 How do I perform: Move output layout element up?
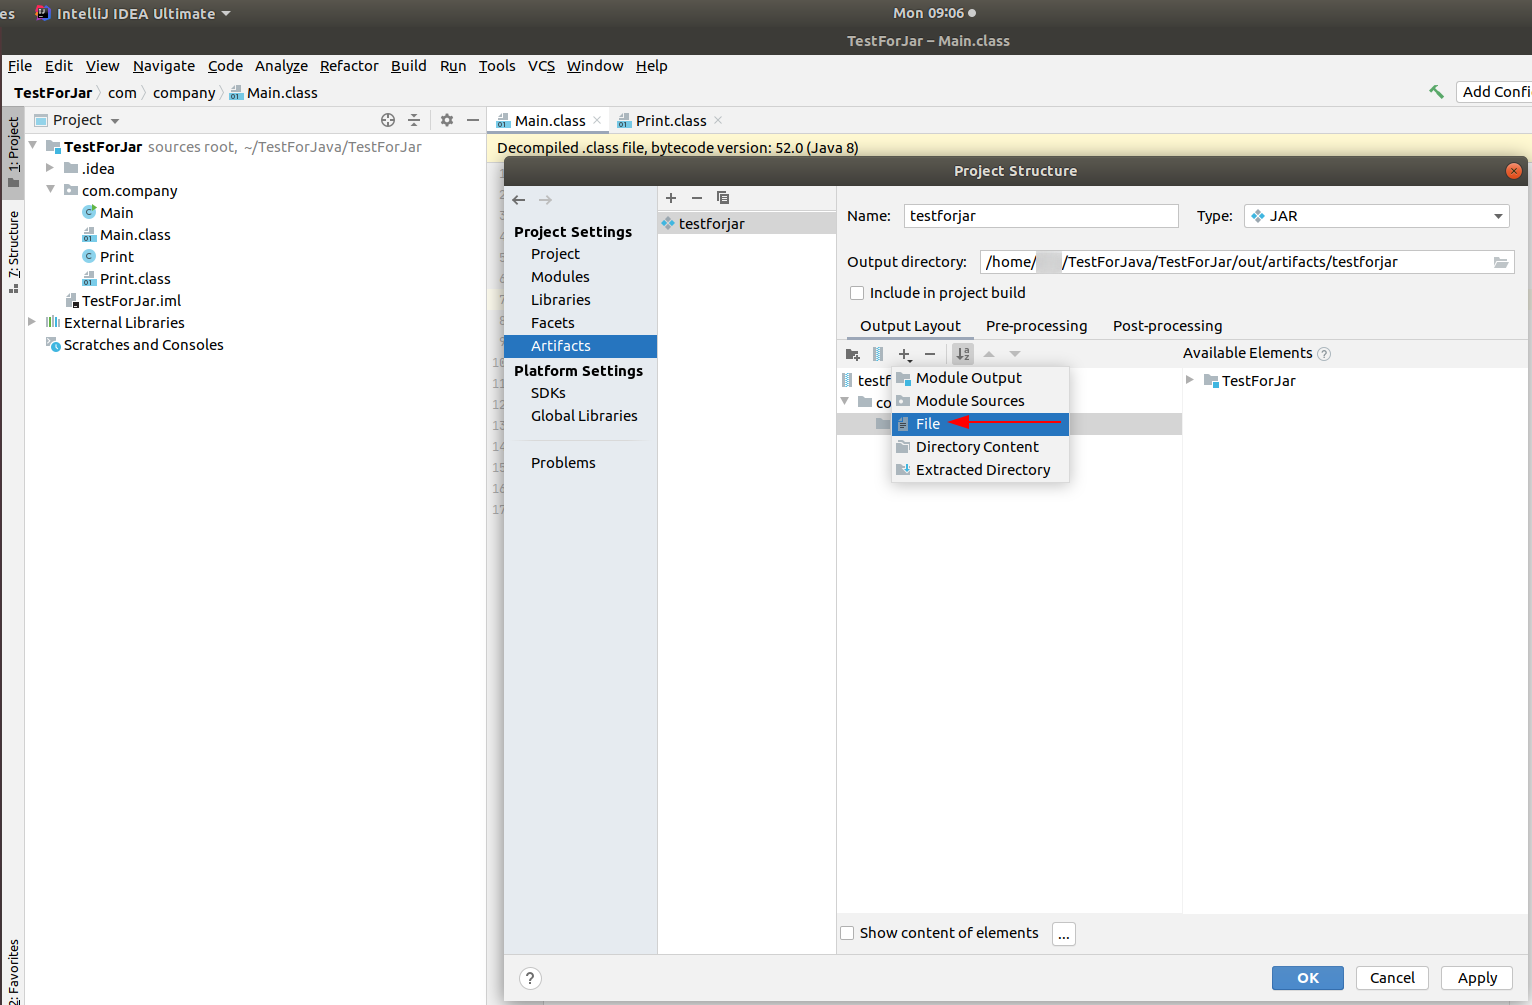(989, 354)
